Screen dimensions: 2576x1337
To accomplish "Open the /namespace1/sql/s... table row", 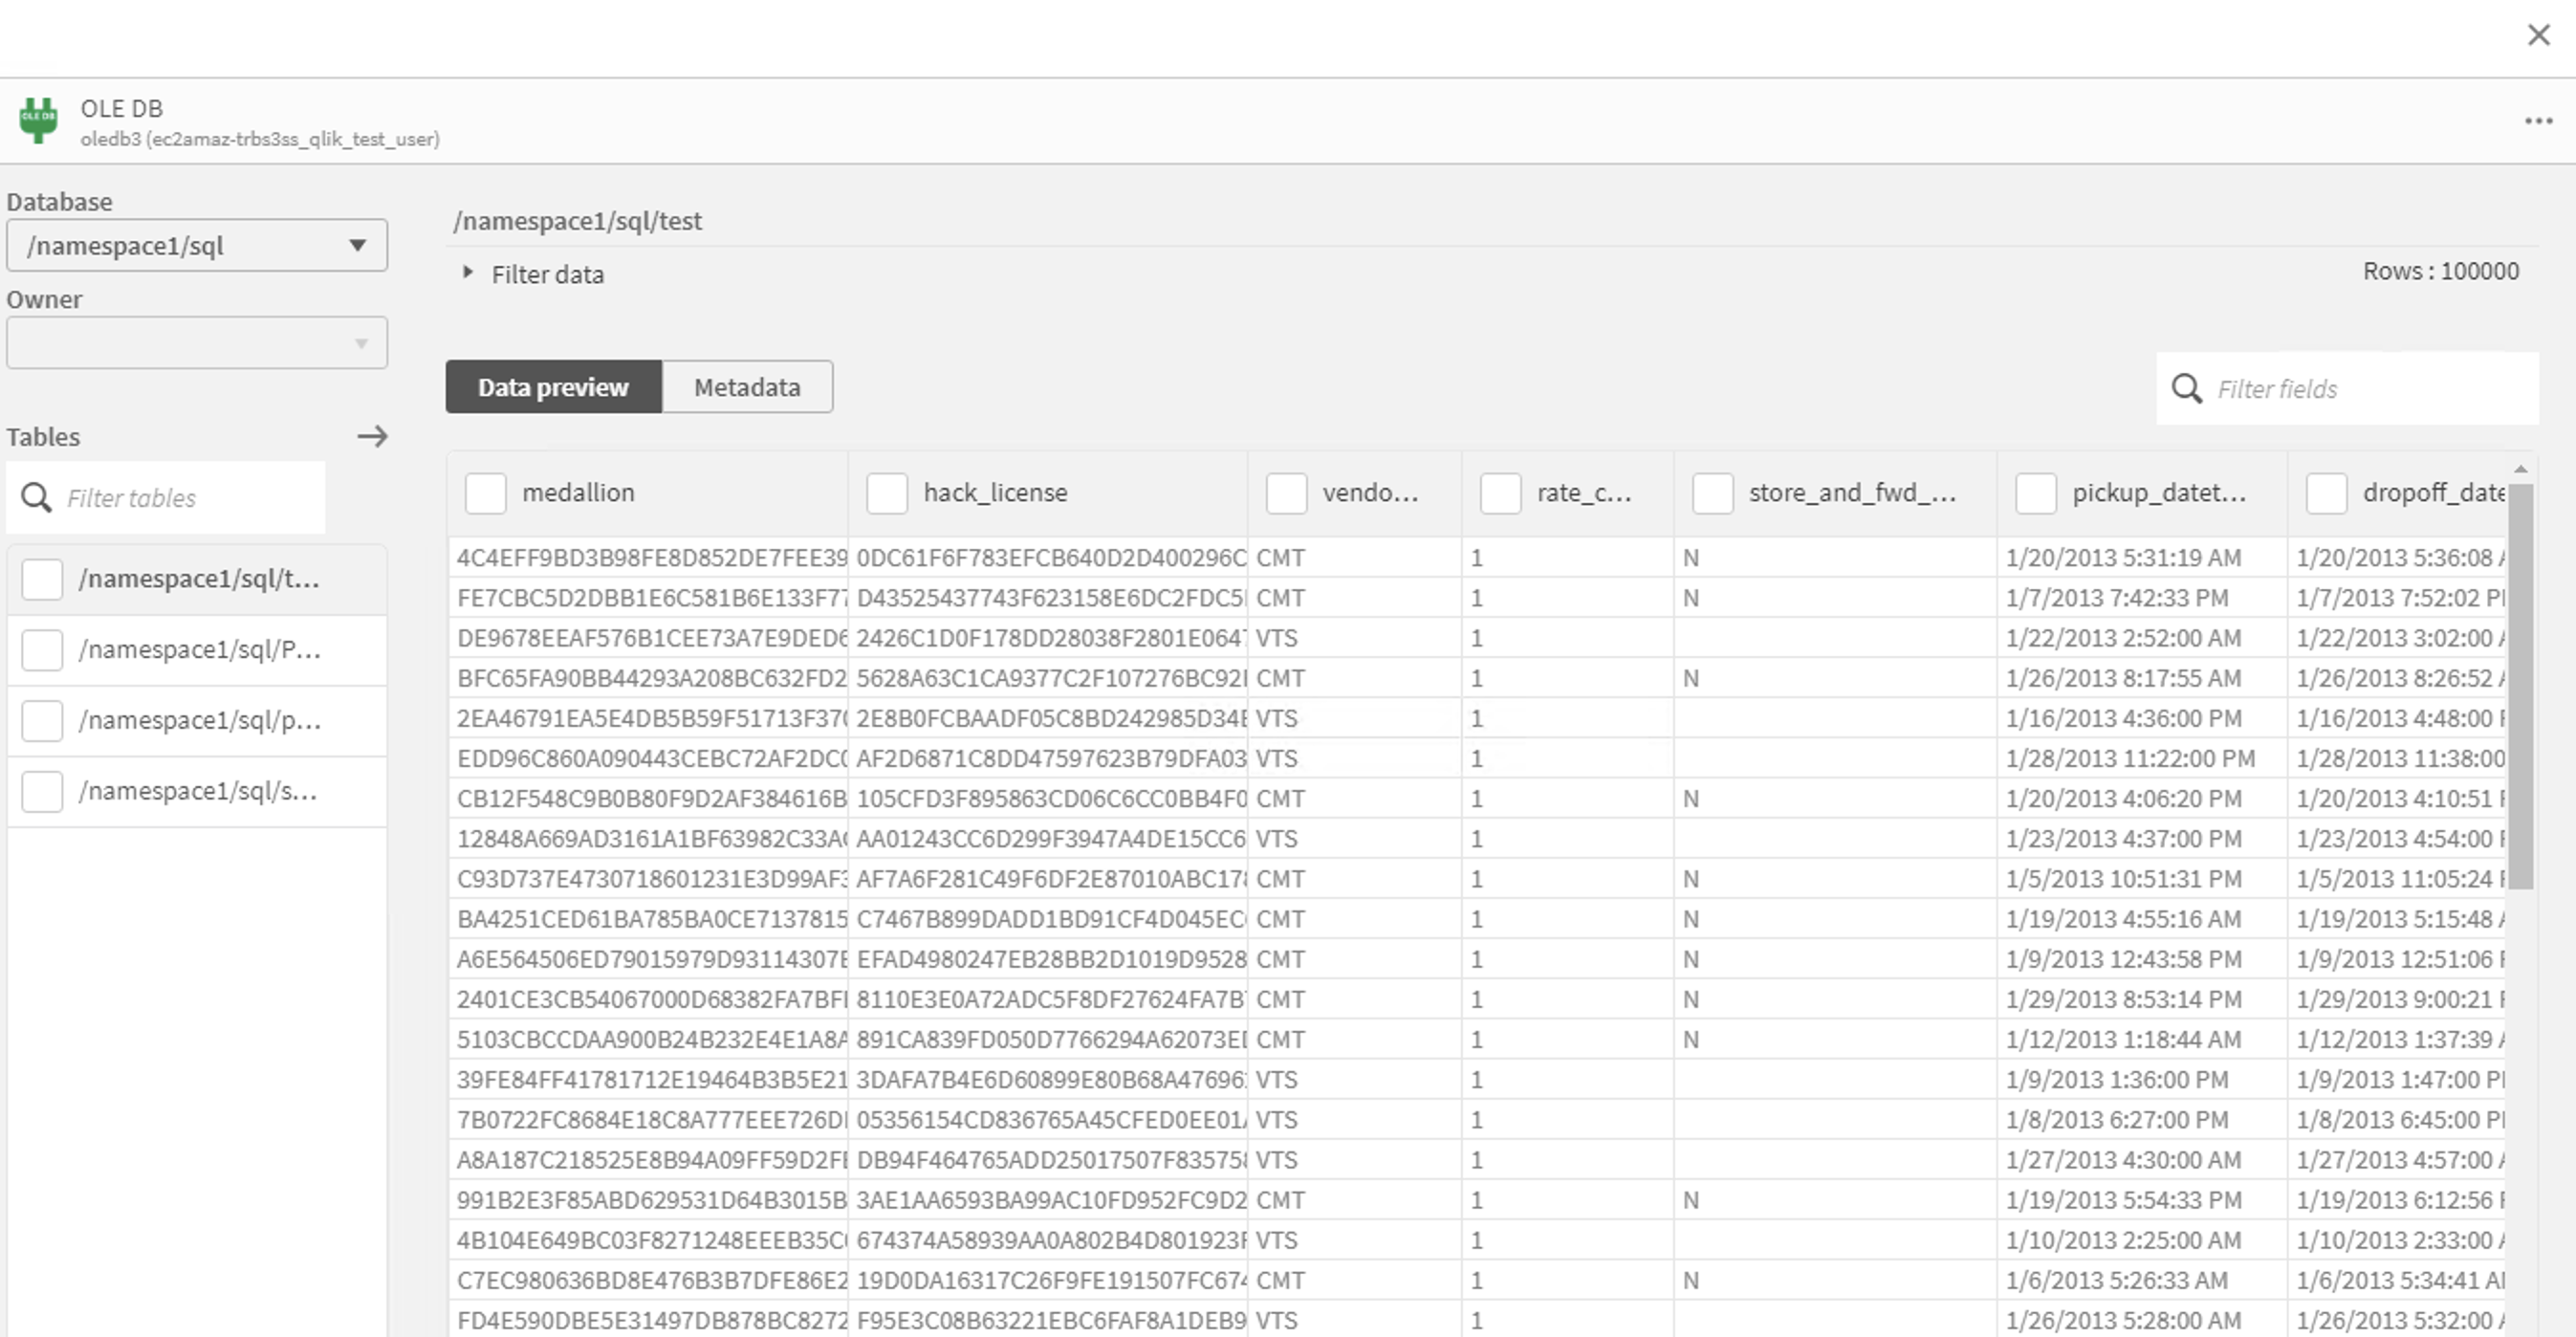I will click(197, 791).
